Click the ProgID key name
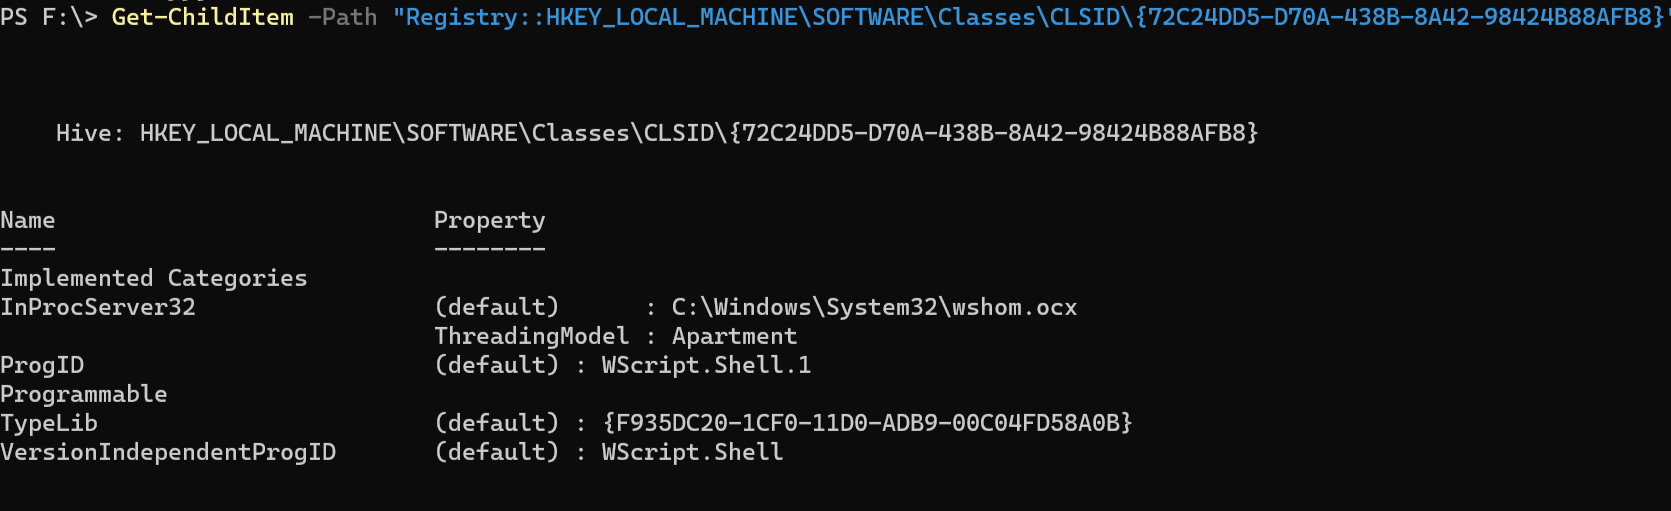The image size is (1671, 511). click(x=42, y=365)
